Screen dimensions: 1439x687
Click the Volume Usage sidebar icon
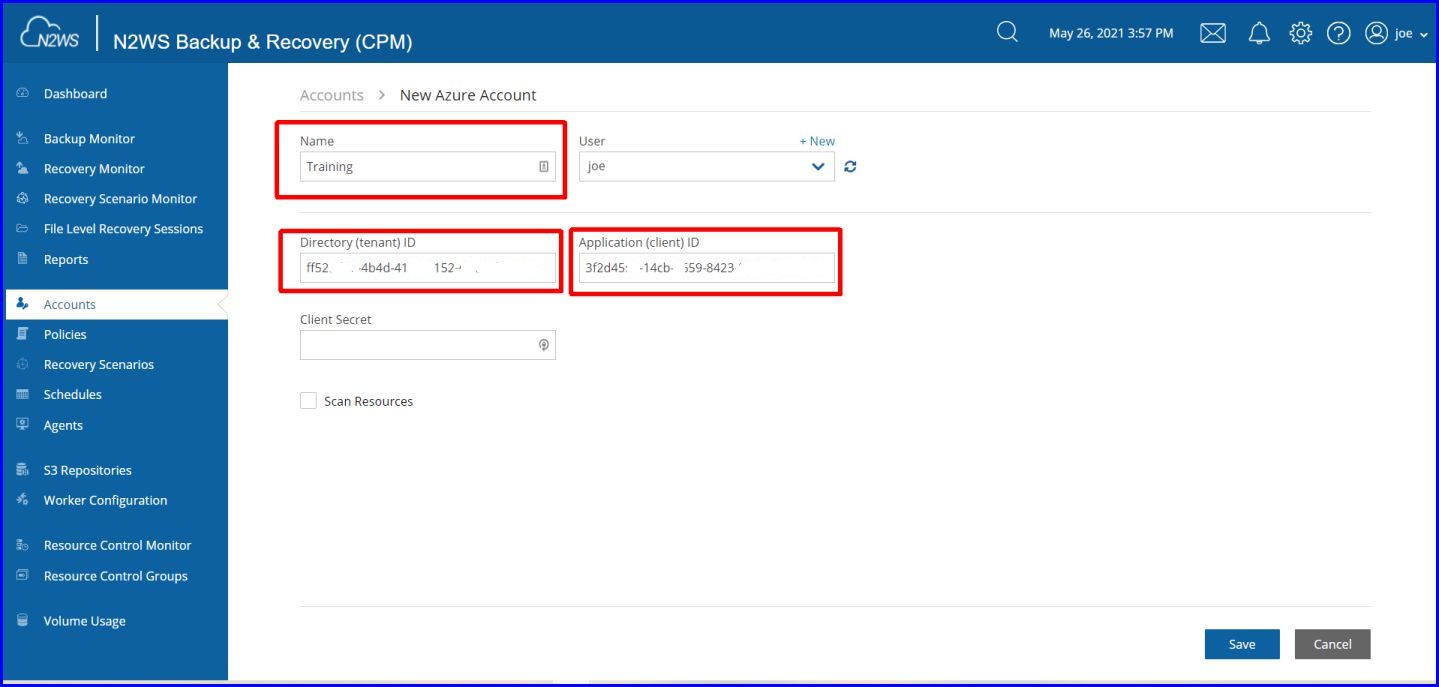click(x=22, y=621)
